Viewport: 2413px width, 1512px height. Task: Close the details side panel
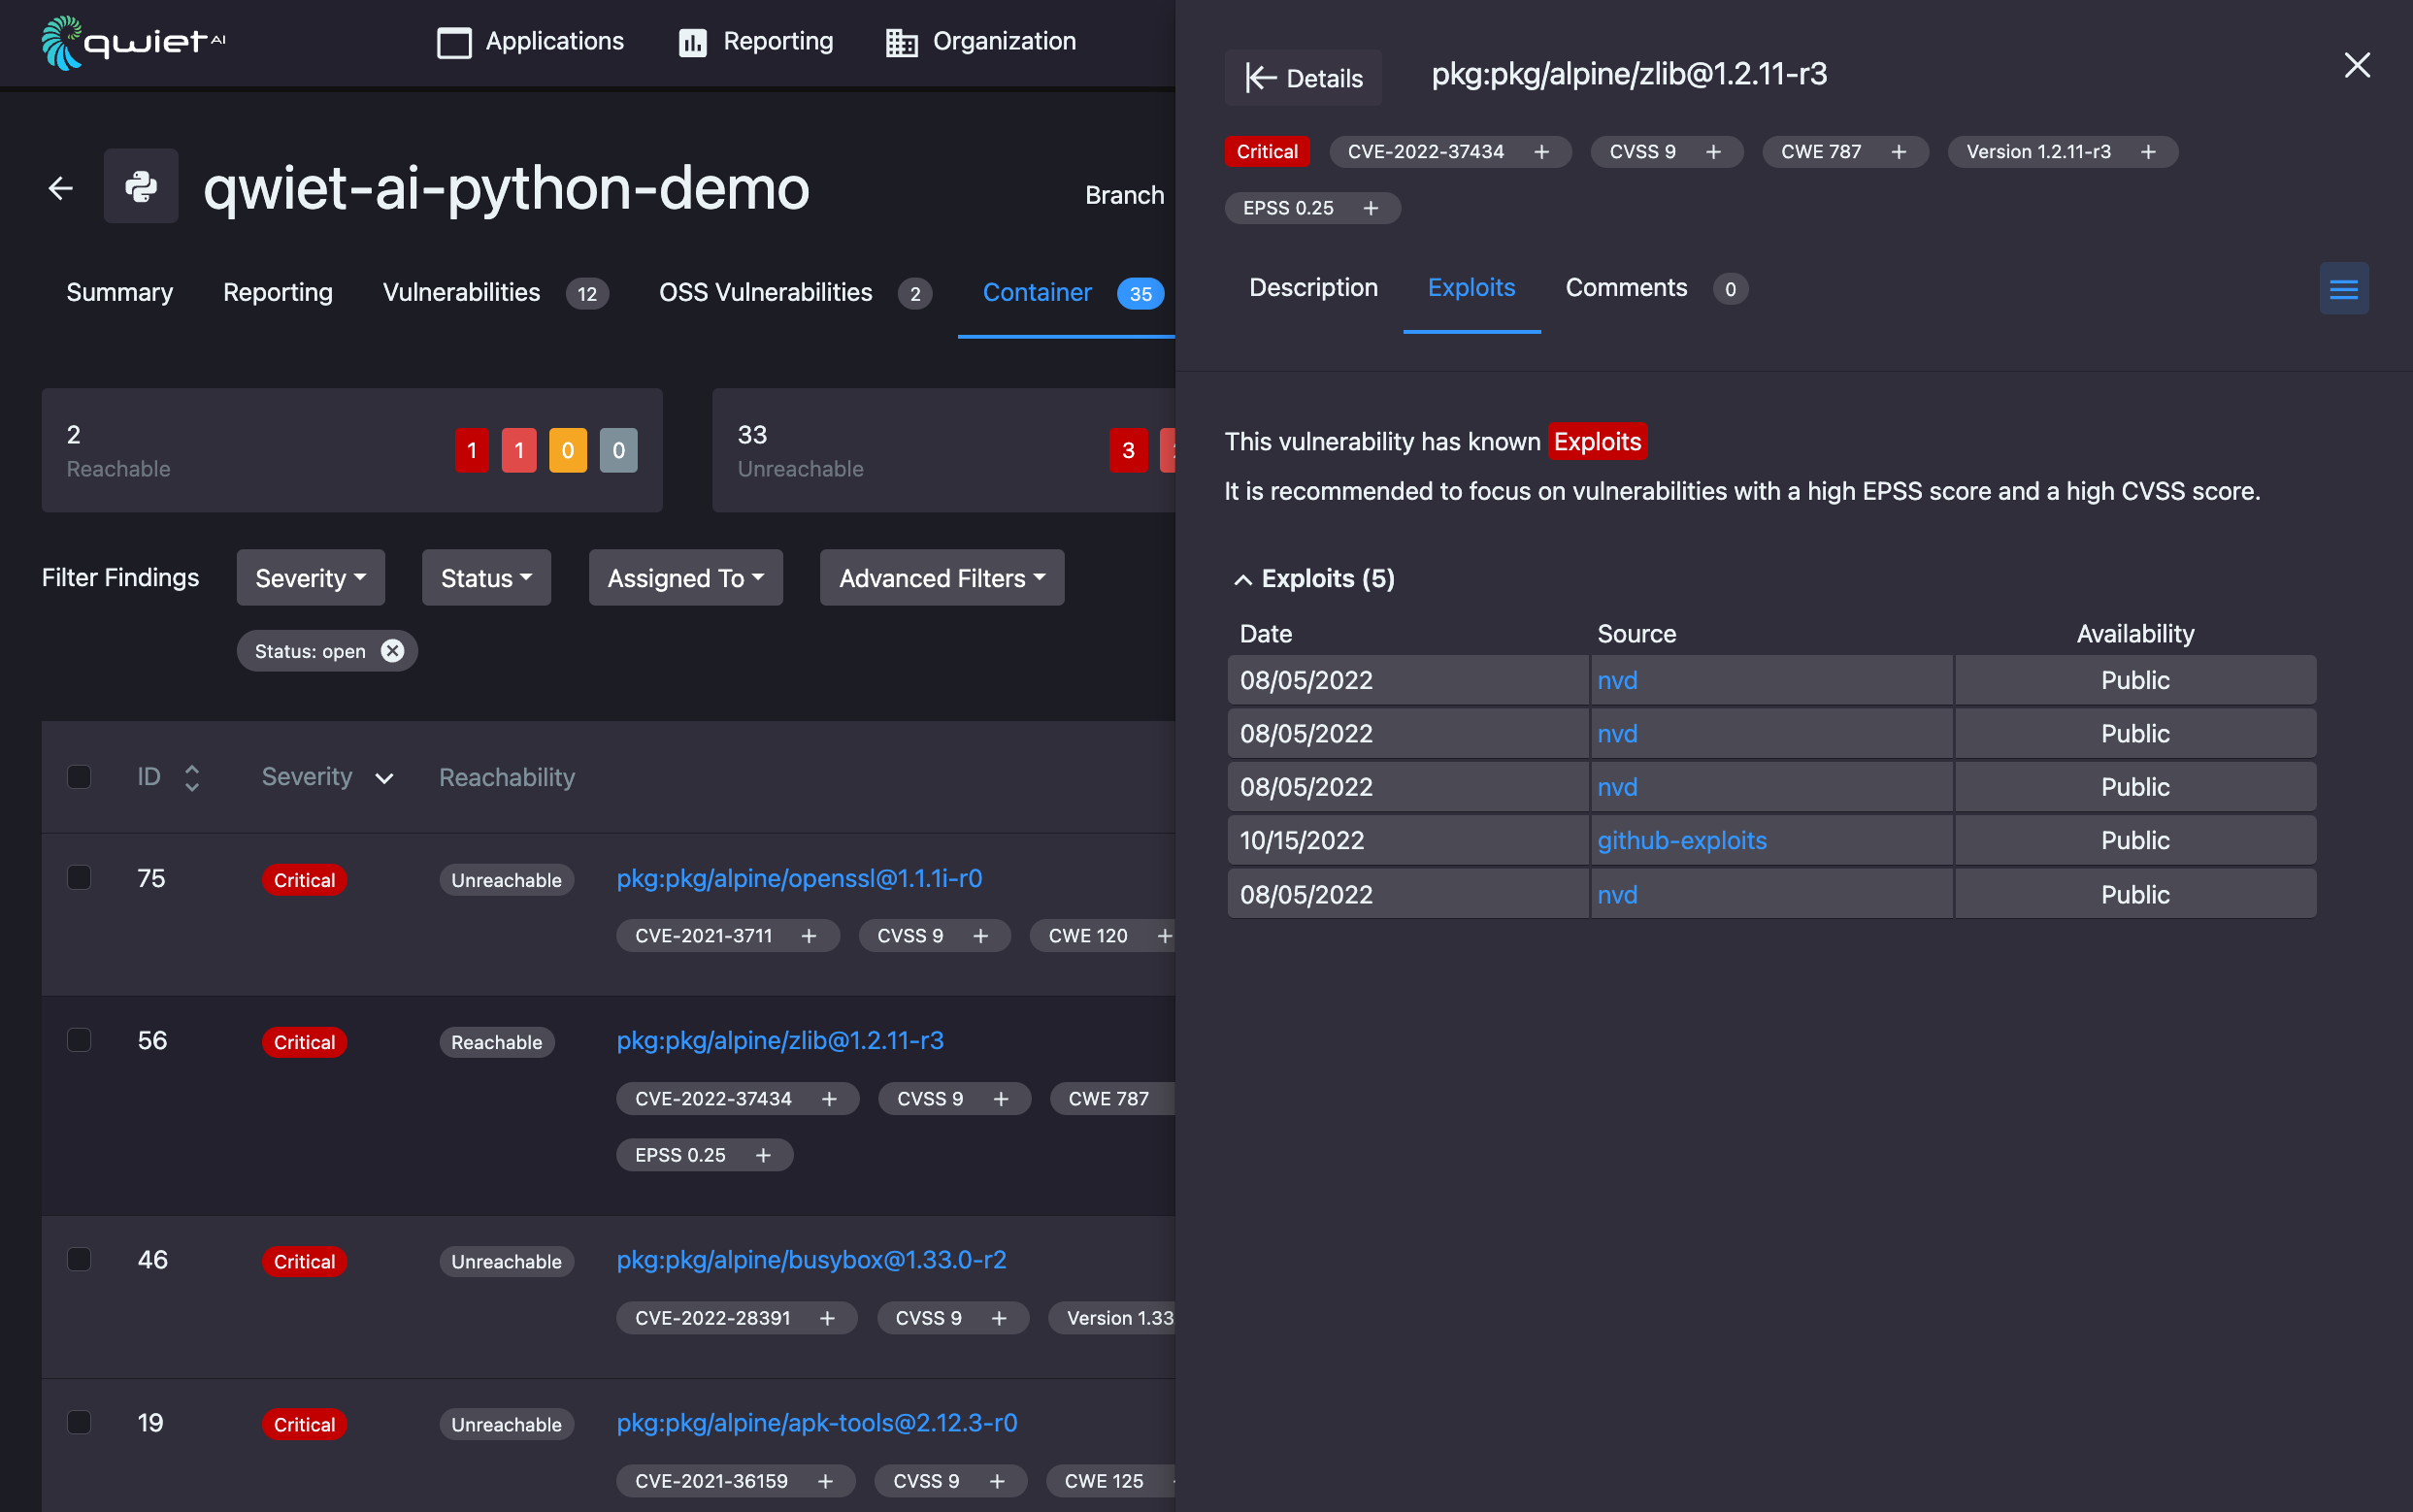pos(2357,65)
